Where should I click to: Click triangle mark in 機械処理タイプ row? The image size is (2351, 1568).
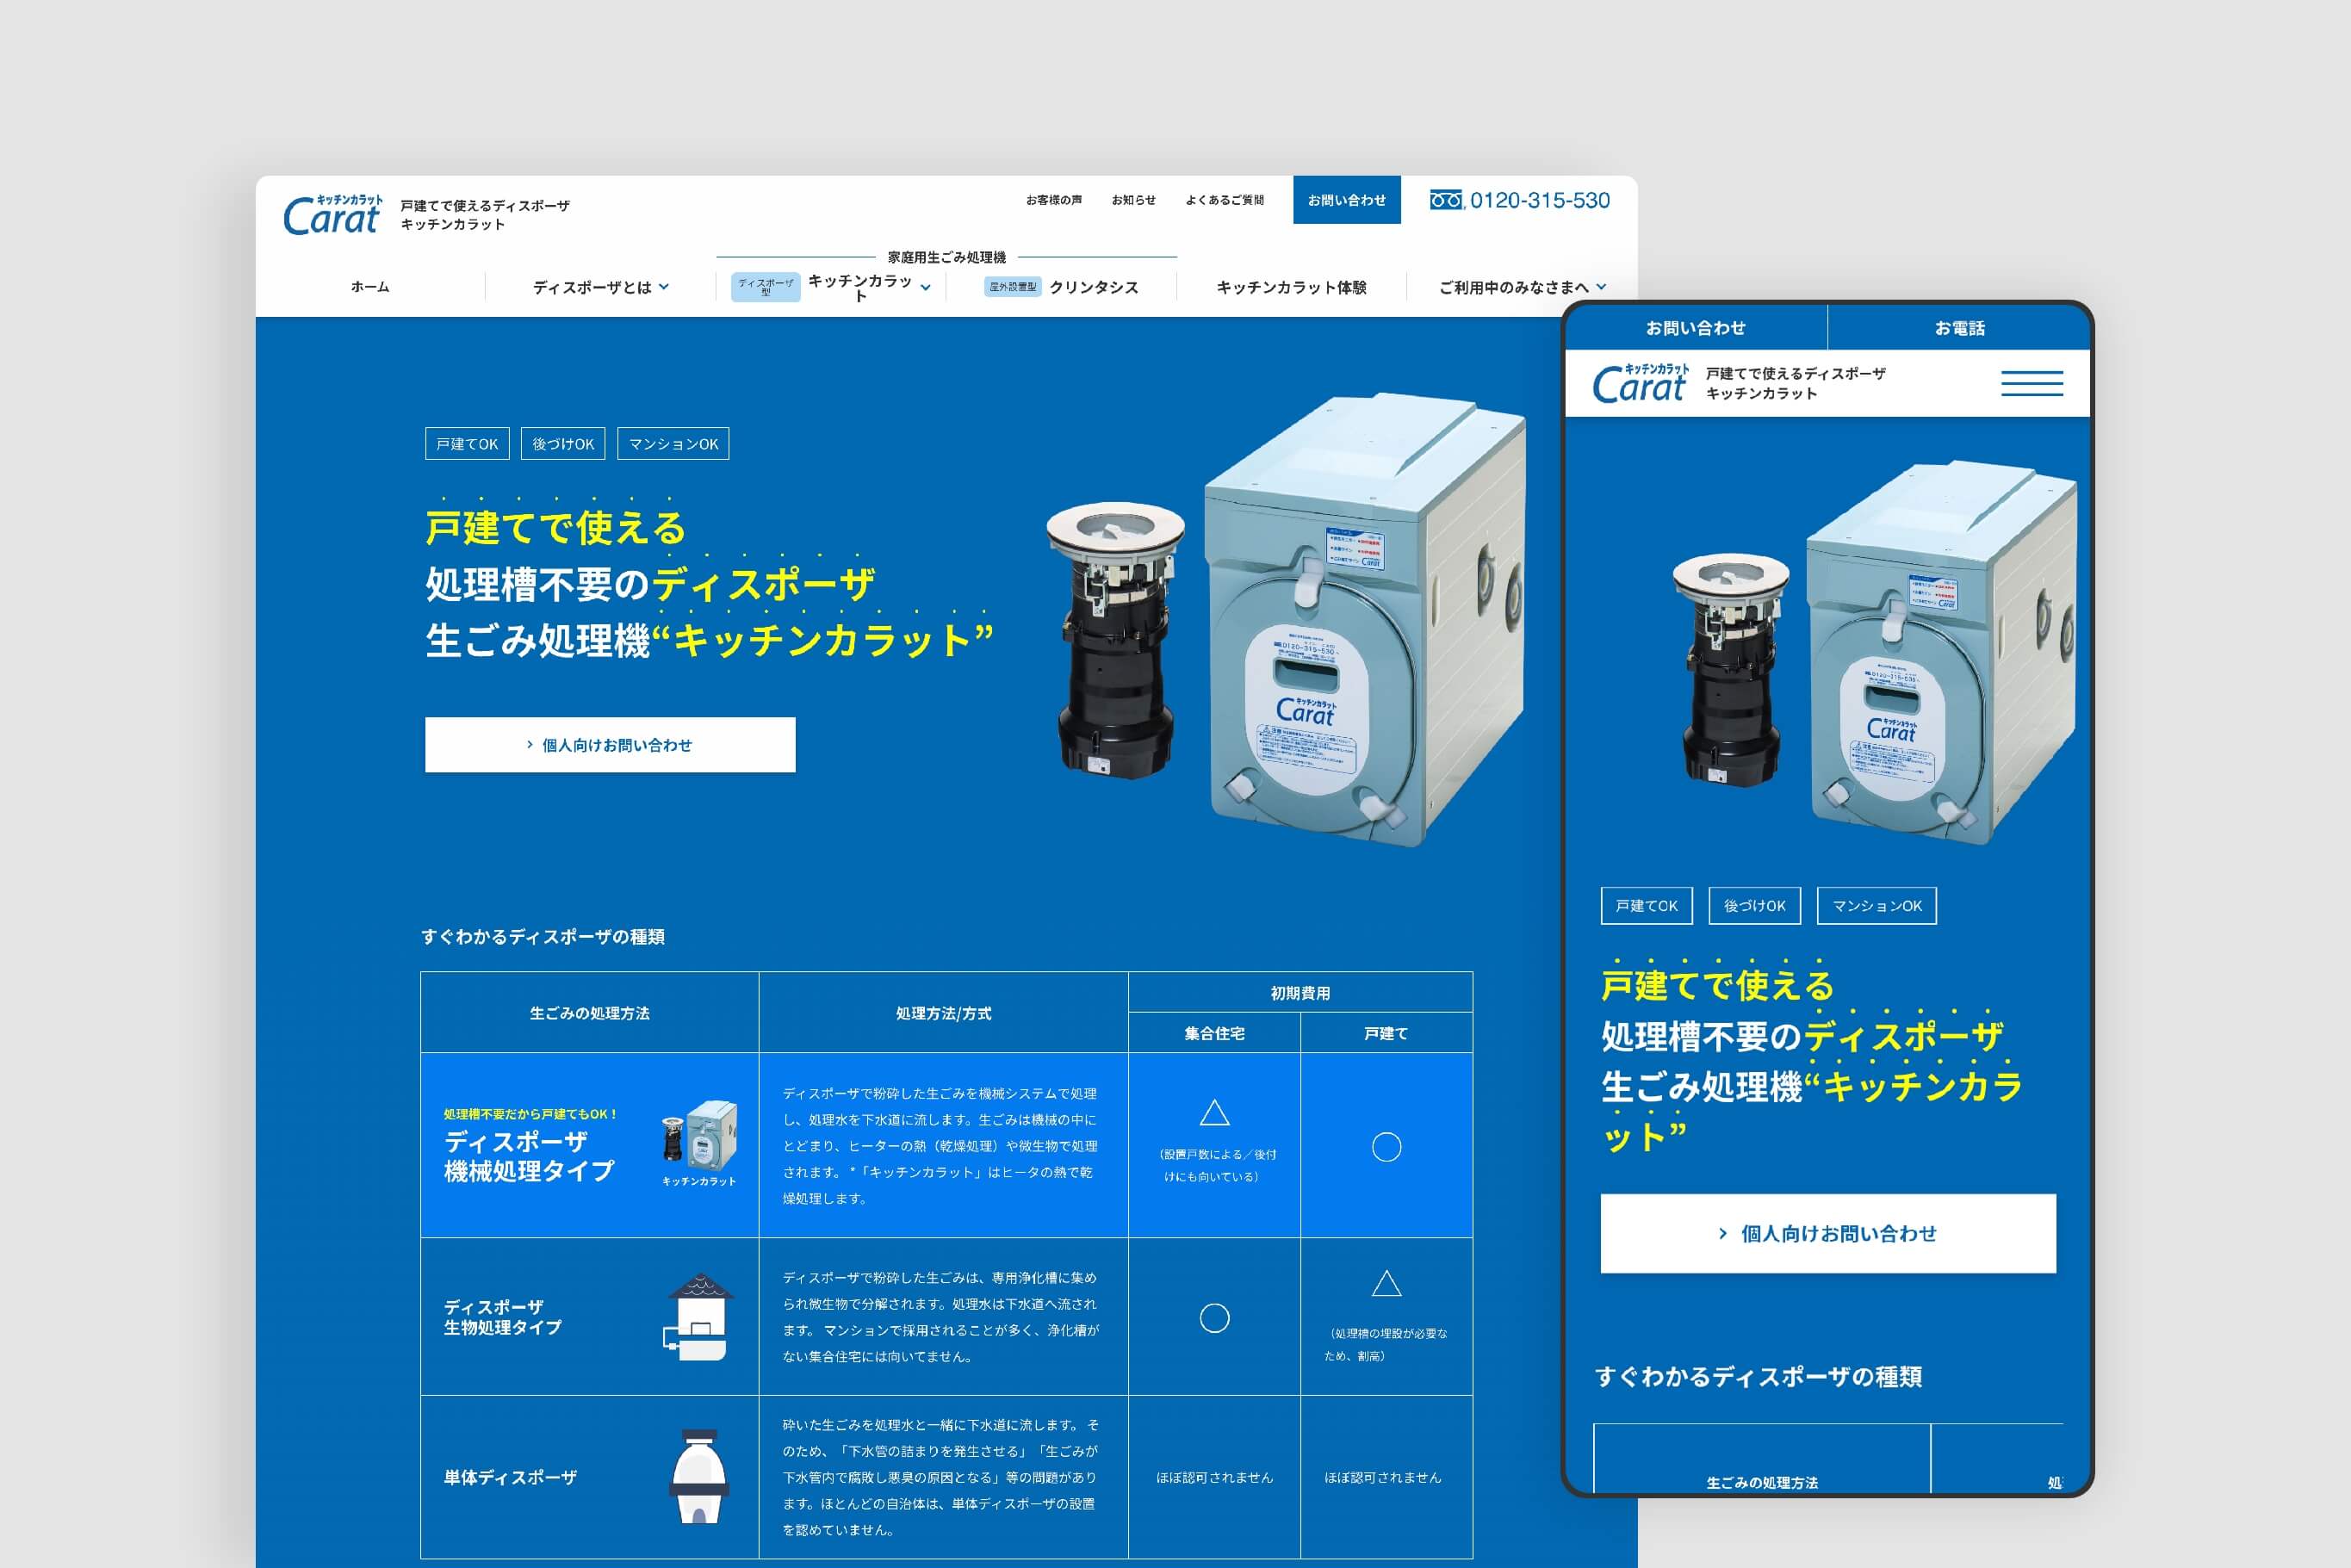pyautogui.click(x=1214, y=1113)
